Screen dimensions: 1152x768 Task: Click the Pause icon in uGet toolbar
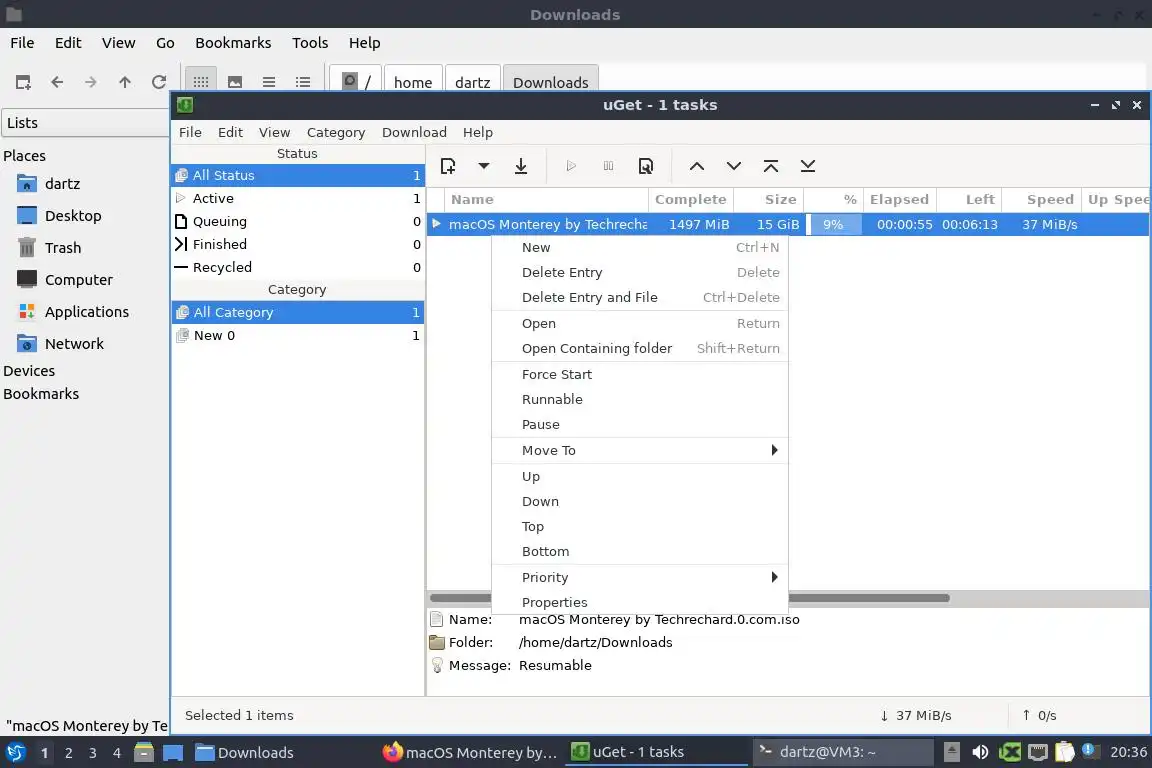tap(608, 166)
